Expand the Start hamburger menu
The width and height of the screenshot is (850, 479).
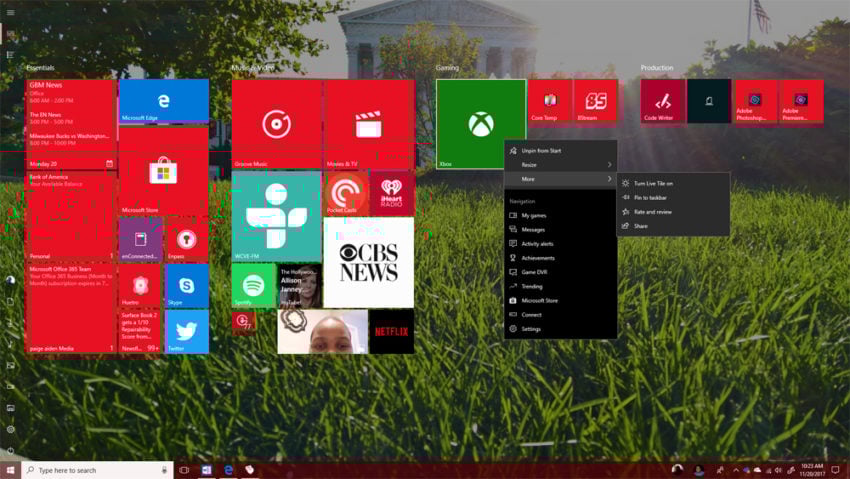pyautogui.click(x=10, y=12)
